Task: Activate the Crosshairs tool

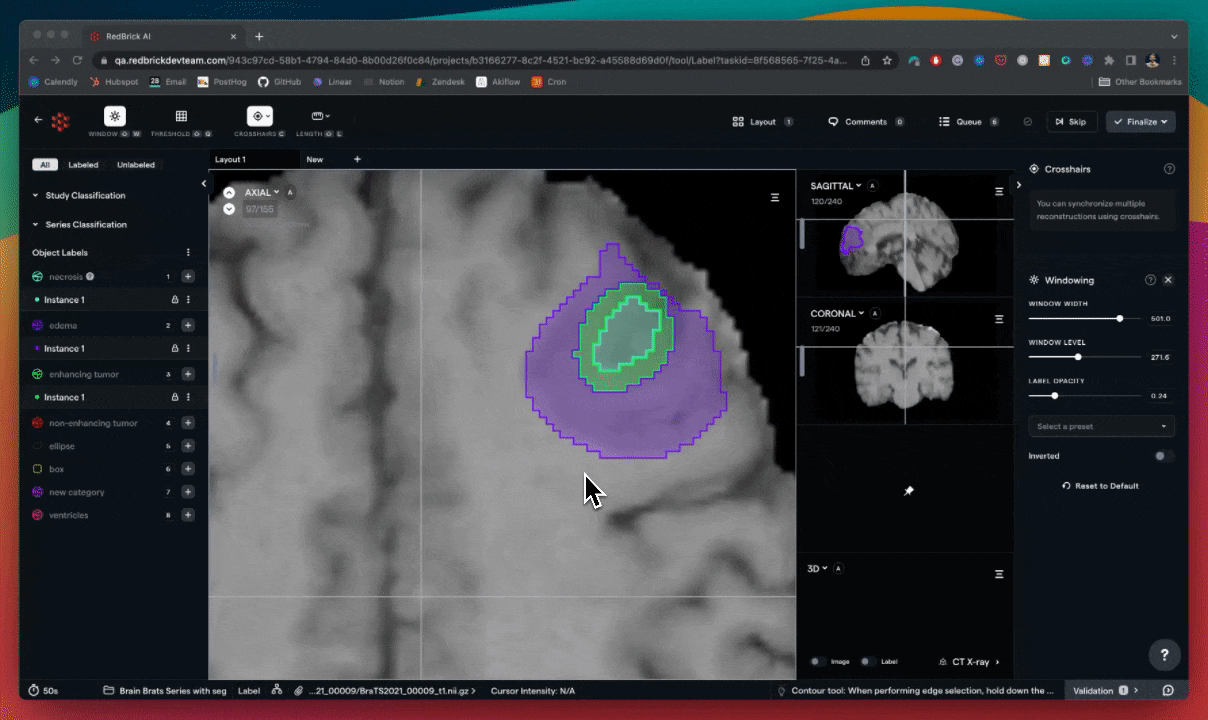Action: [x=260, y=117]
